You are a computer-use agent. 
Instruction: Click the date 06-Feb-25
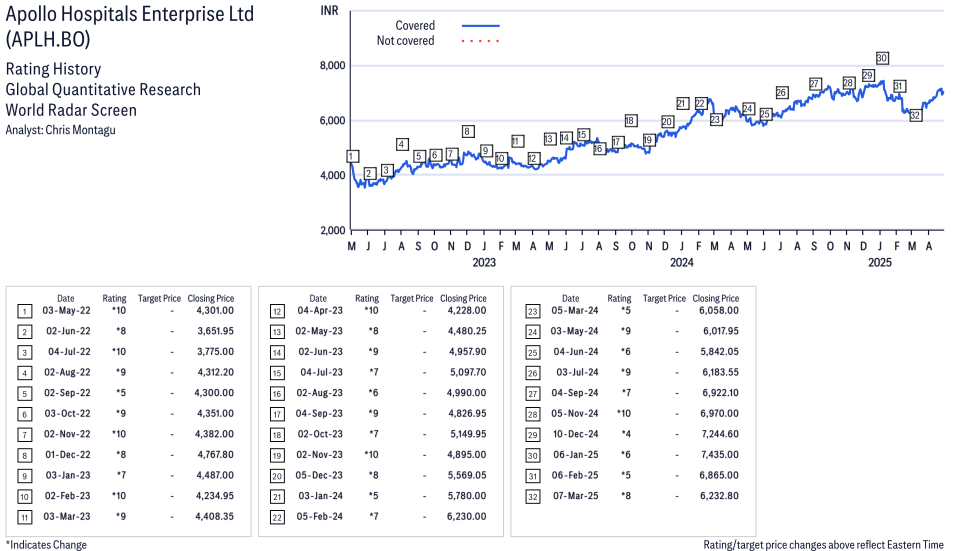click(x=575, y=475)
